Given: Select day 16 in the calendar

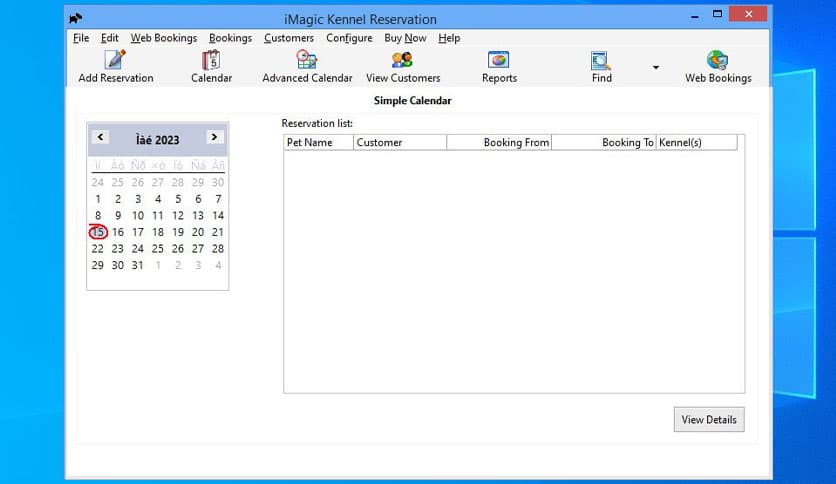Looking at the screenshot, I should pos(118,232).
